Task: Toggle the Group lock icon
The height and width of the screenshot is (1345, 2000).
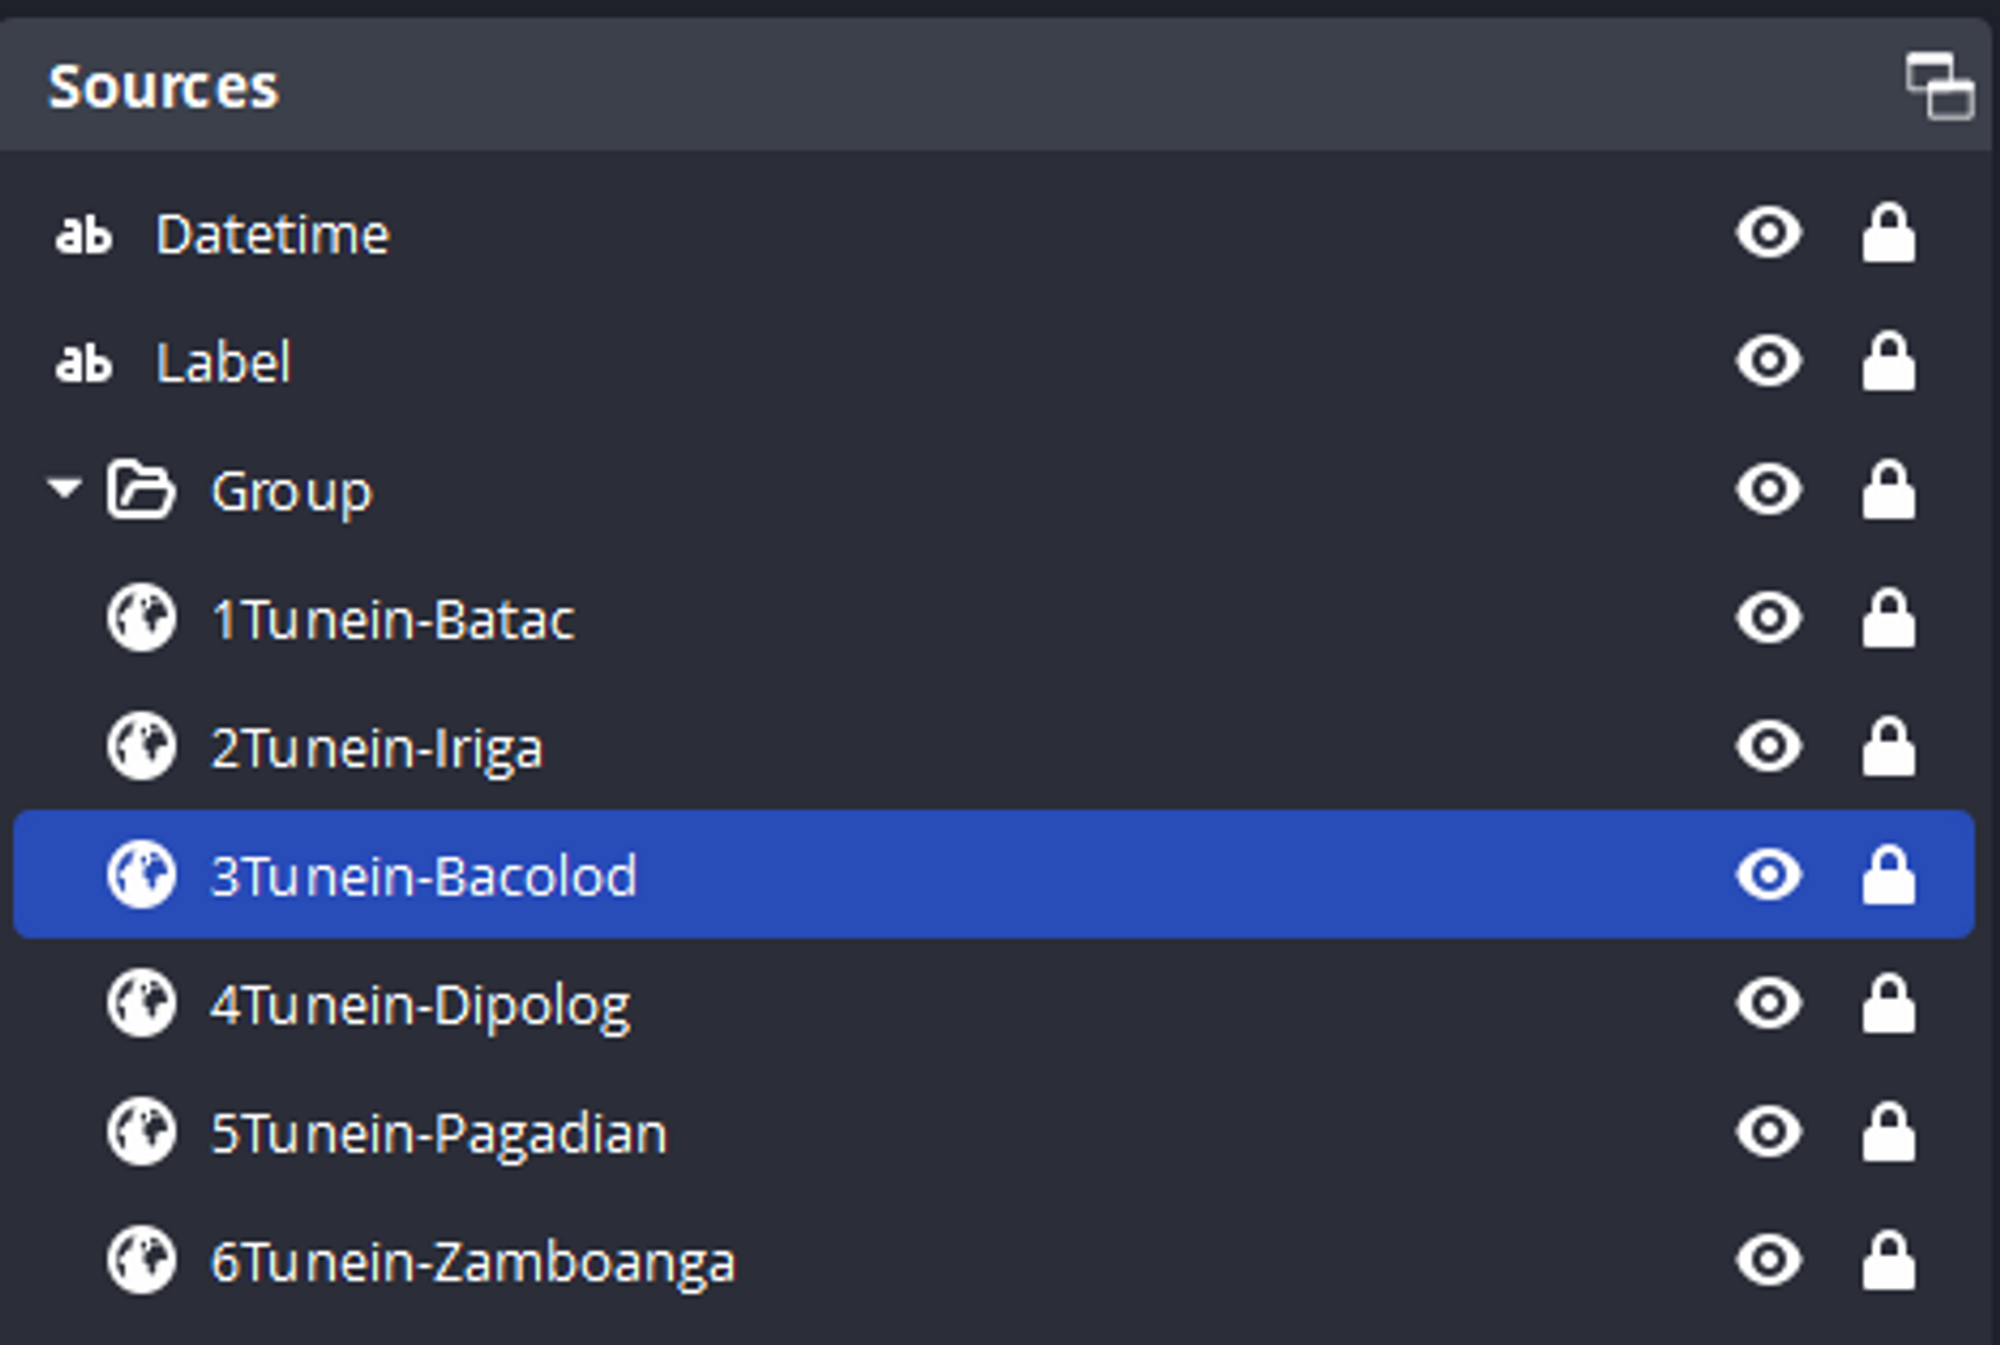Action: click(x=1888, y=490)
